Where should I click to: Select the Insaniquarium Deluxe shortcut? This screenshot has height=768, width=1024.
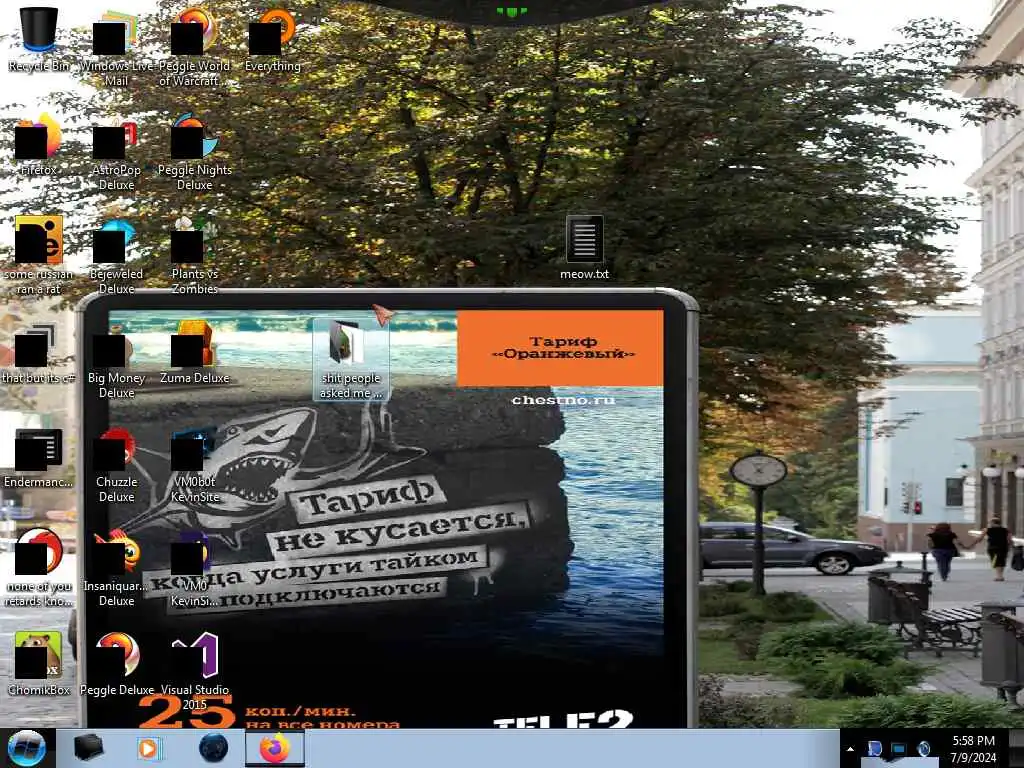tap(116, 568)
